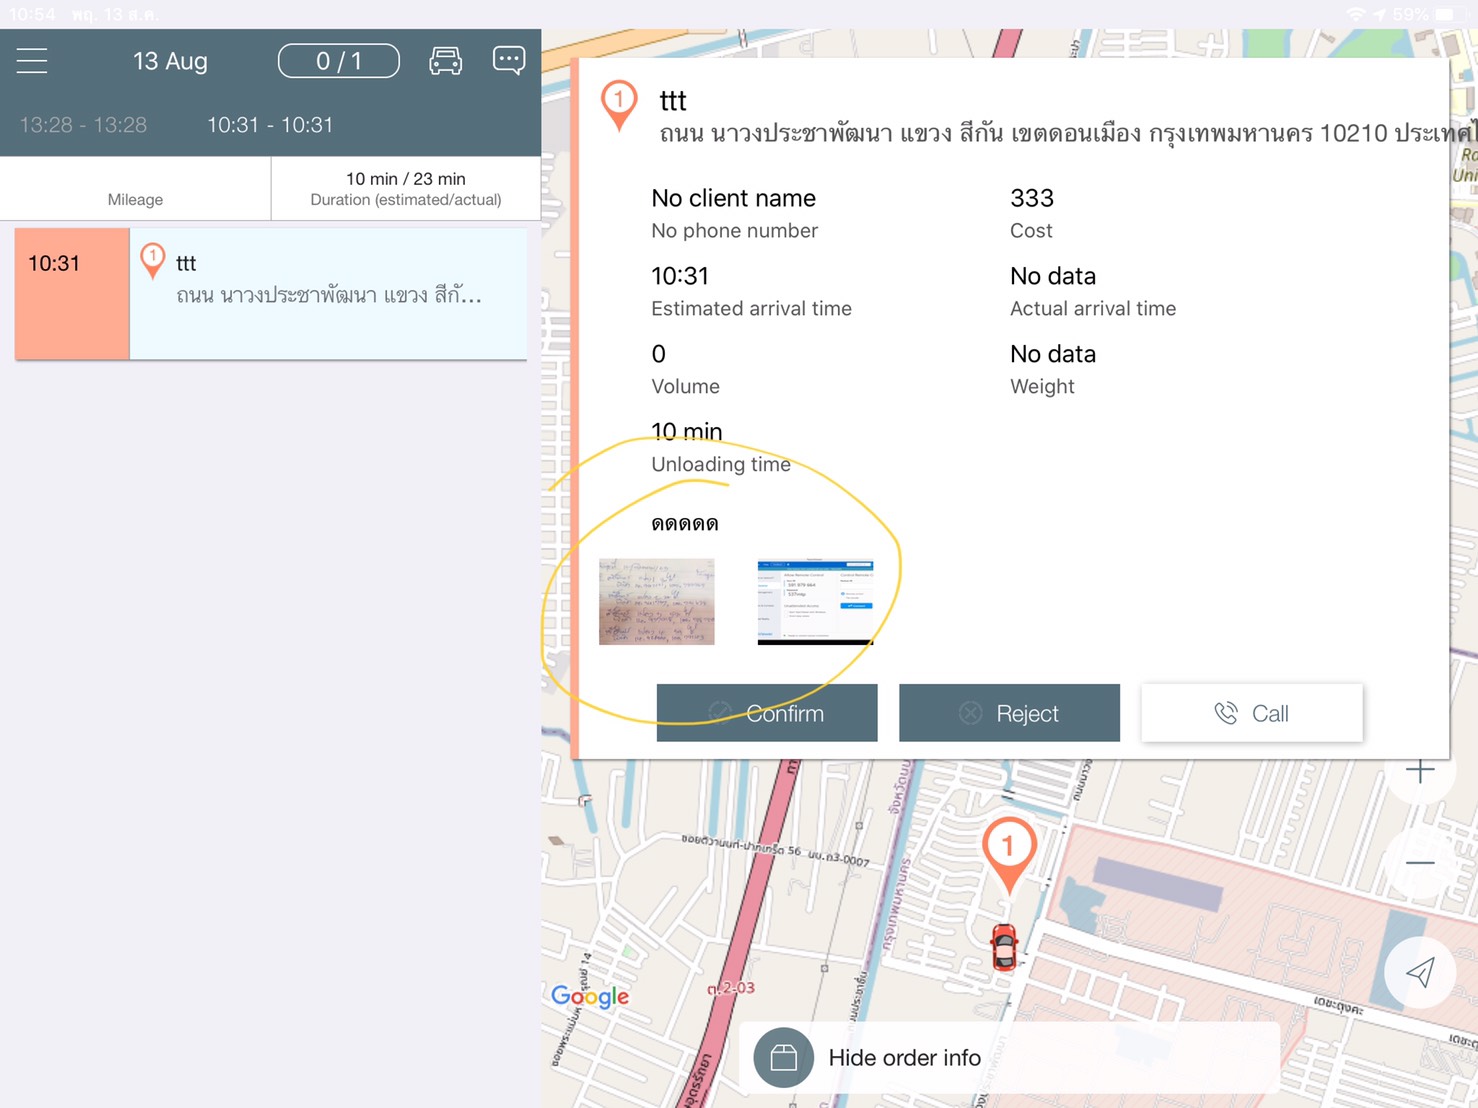Select the 10:31 - 10:31 time range

point(269,125)
